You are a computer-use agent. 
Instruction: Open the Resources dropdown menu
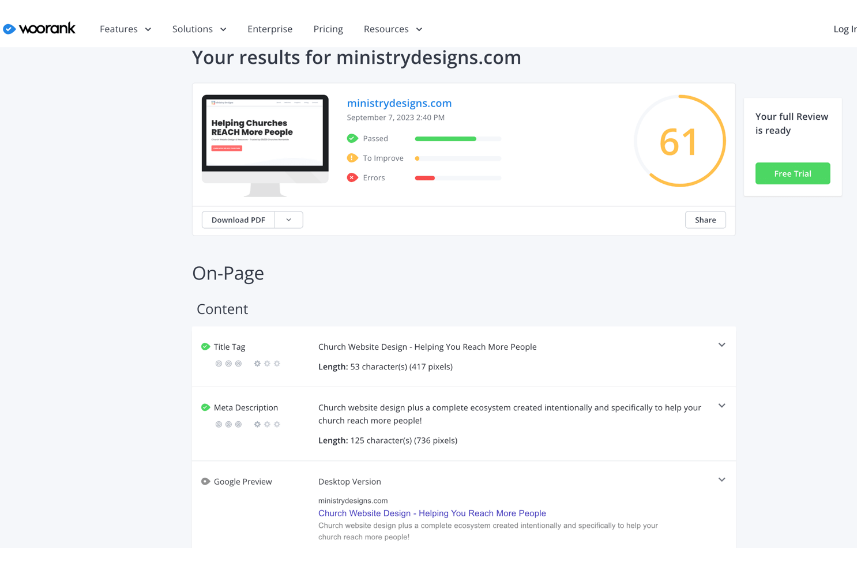coord(392,29)
